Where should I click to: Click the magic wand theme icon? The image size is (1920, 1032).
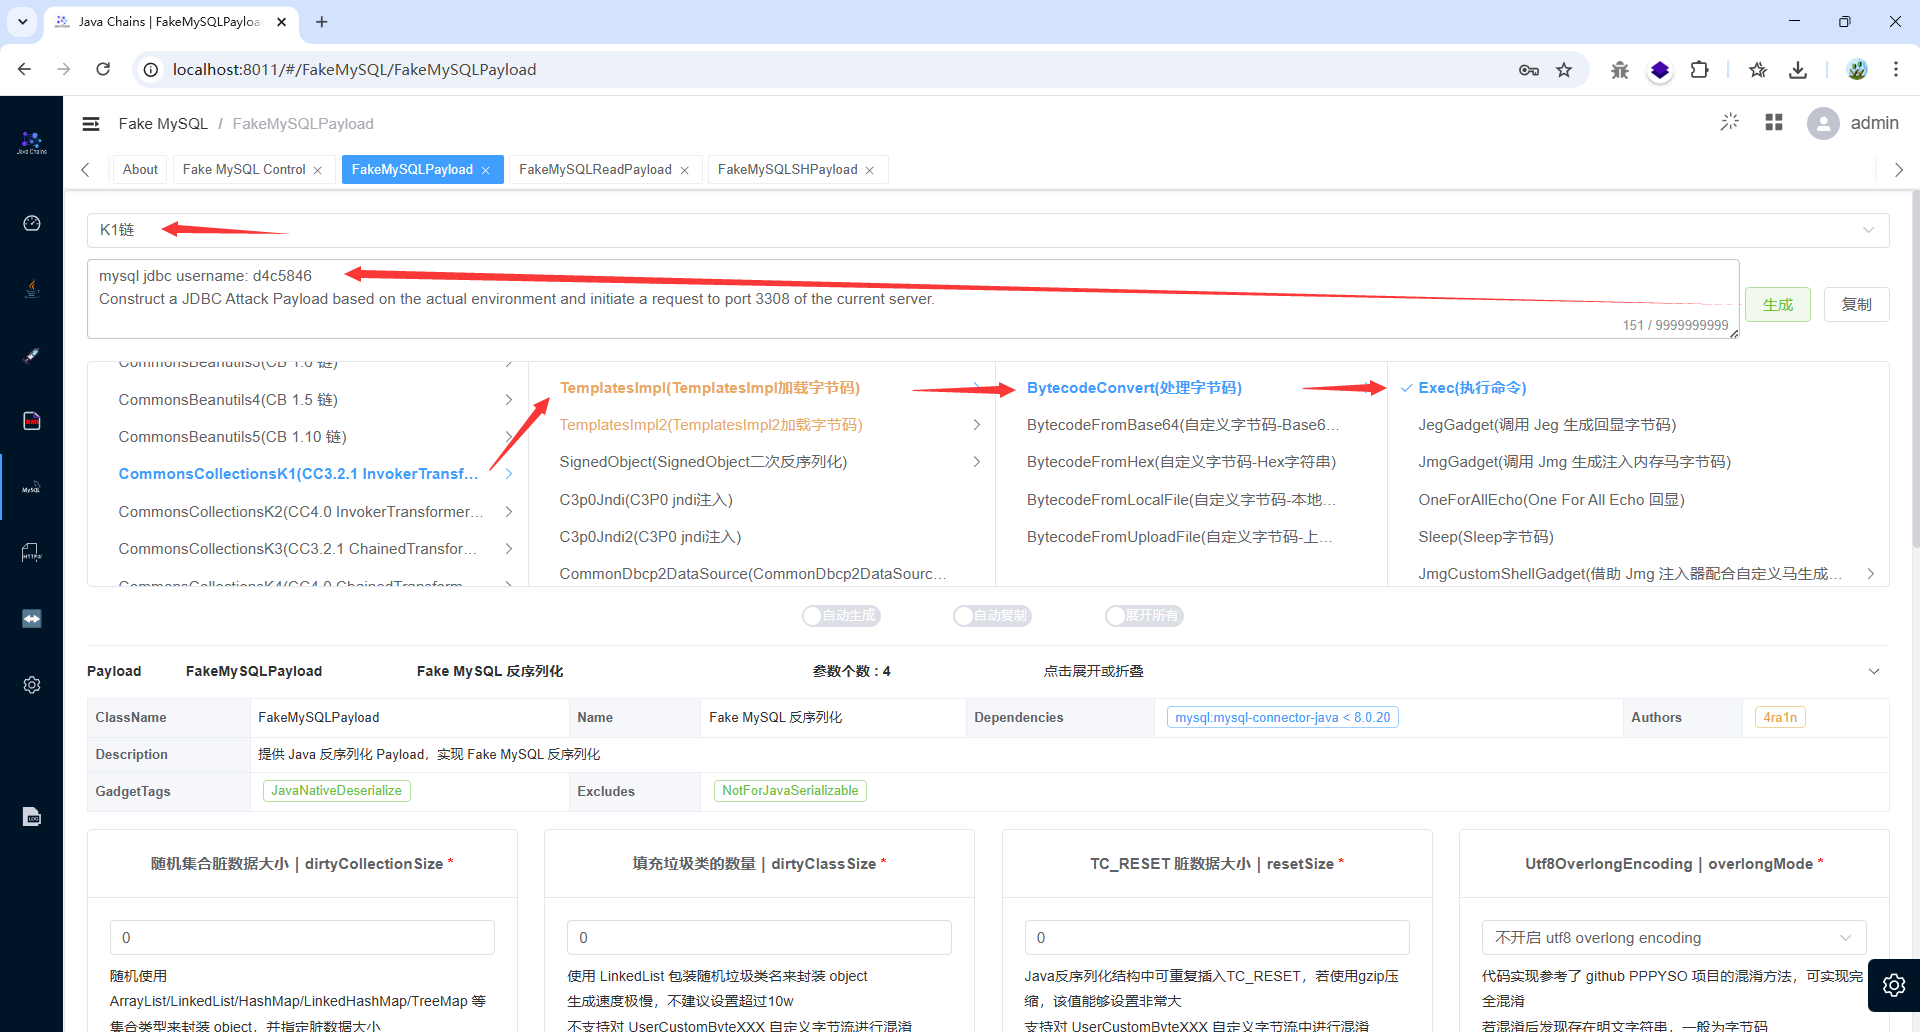click(1730, 122)
